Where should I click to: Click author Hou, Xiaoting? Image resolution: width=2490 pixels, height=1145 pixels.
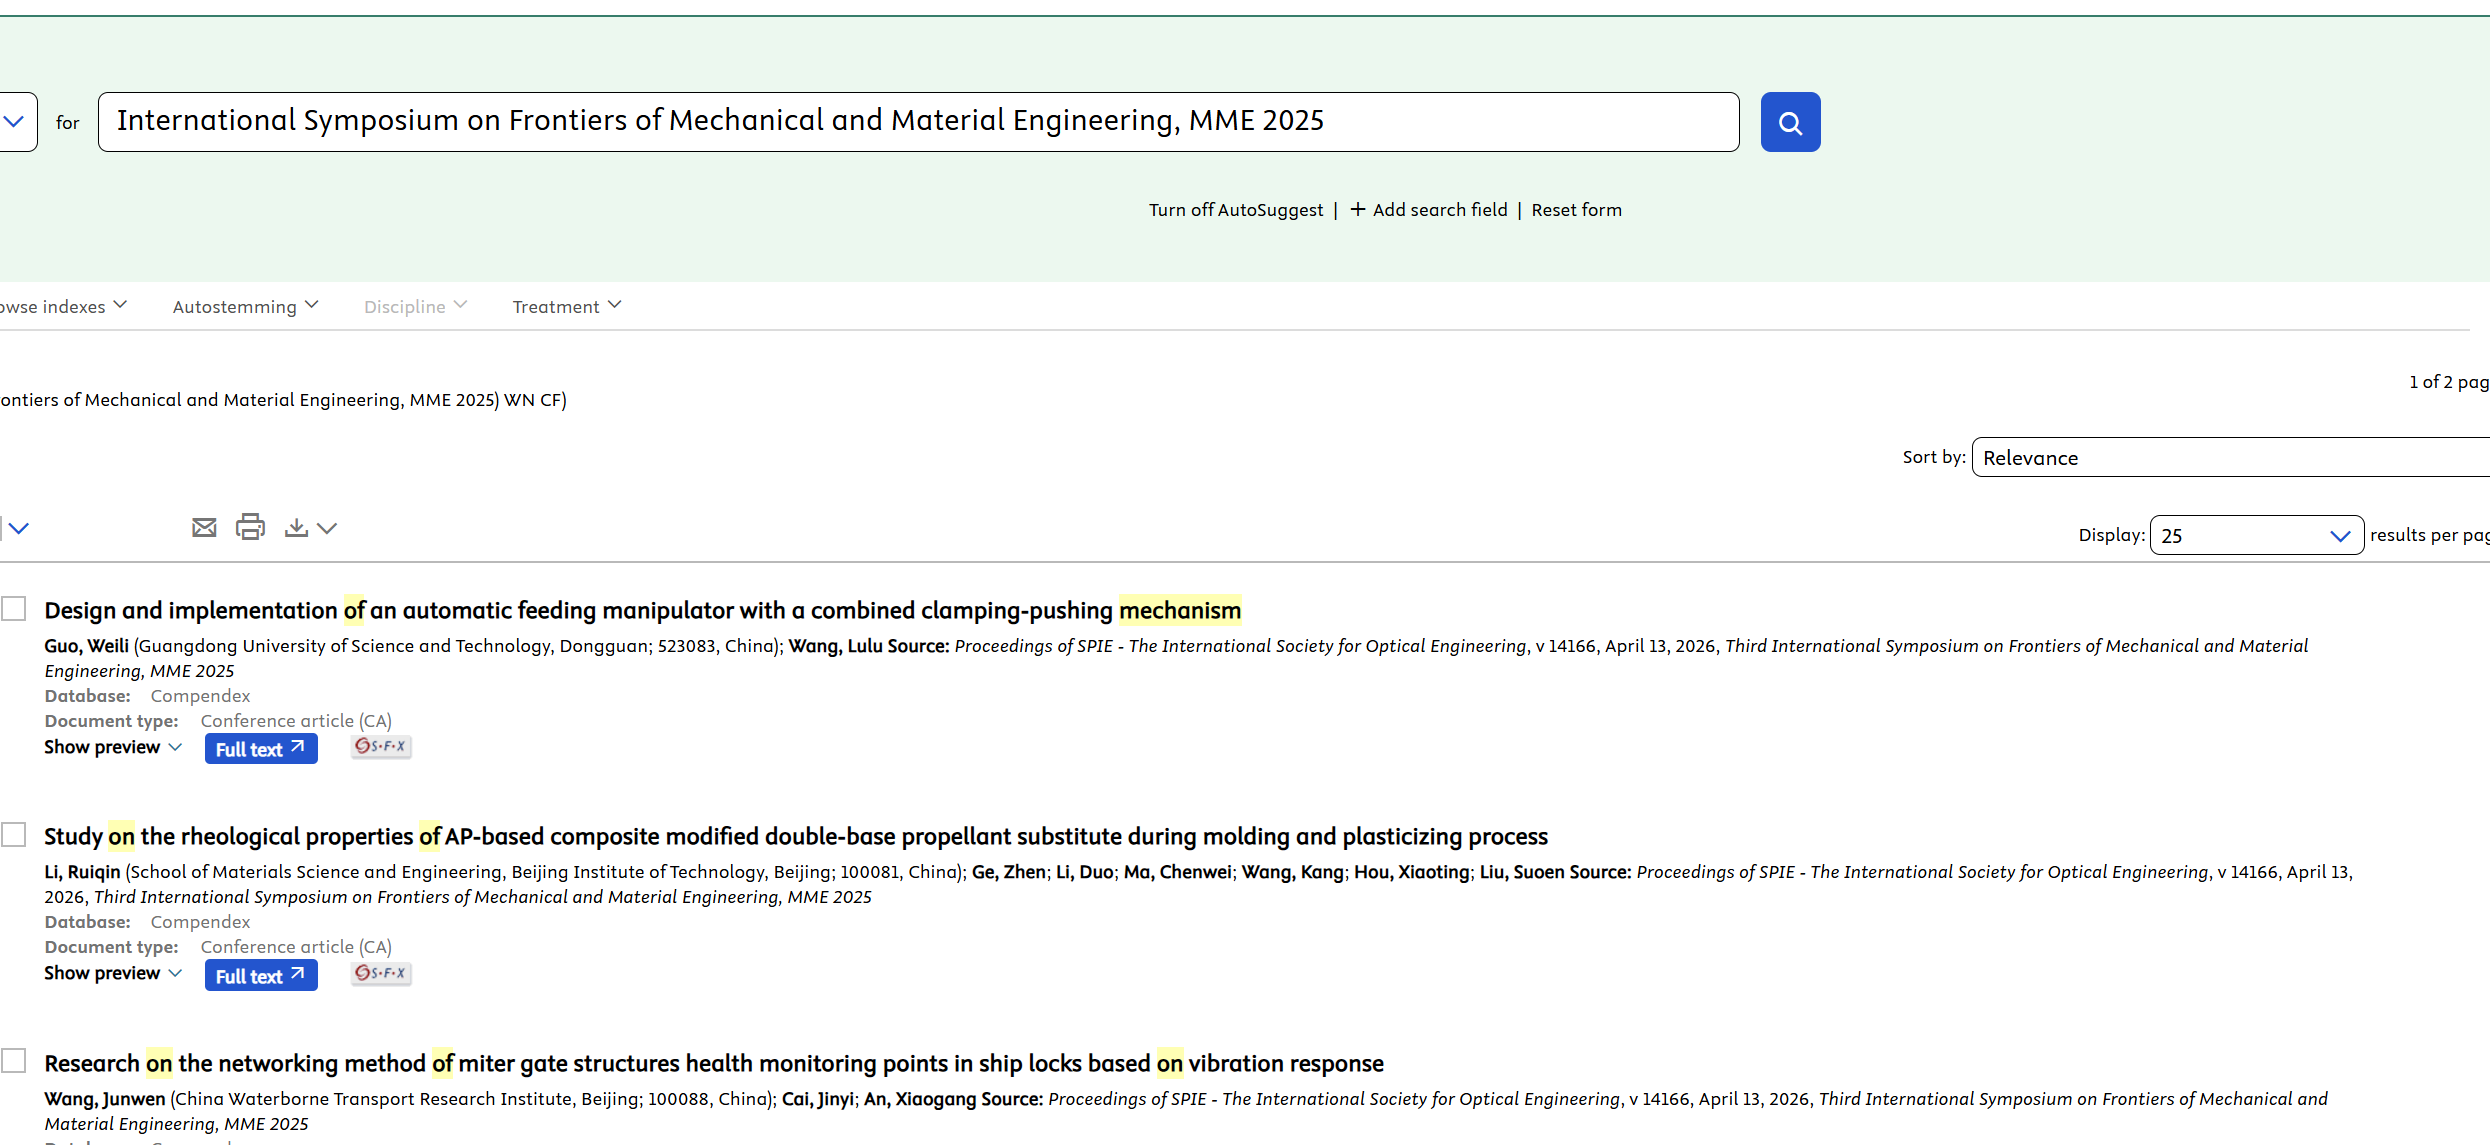(1412, 872)
